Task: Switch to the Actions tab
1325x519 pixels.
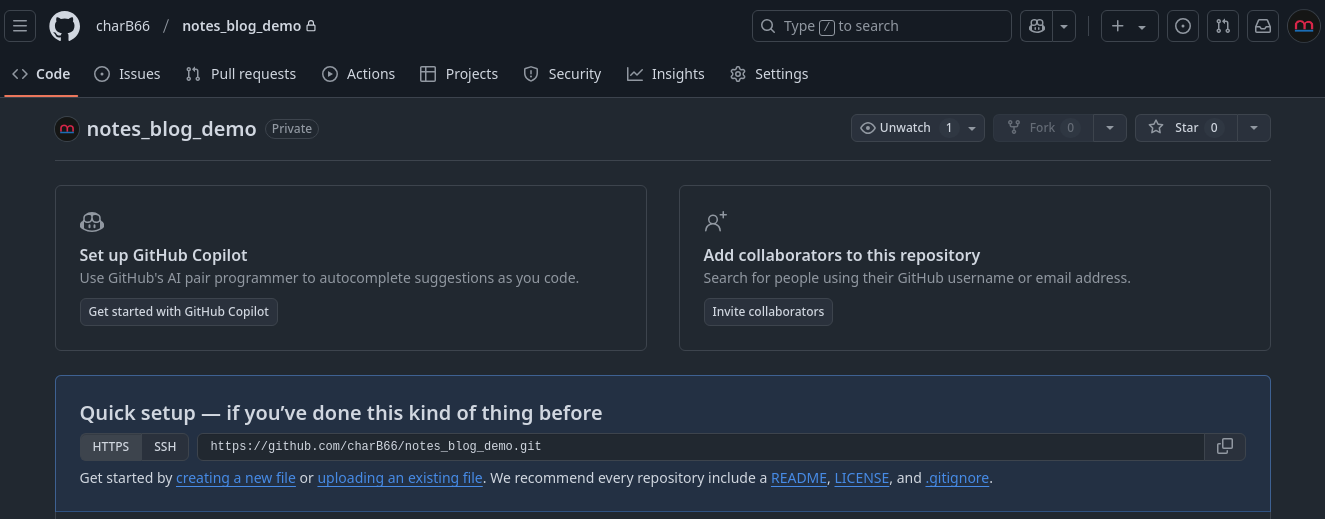Action: 358,74
